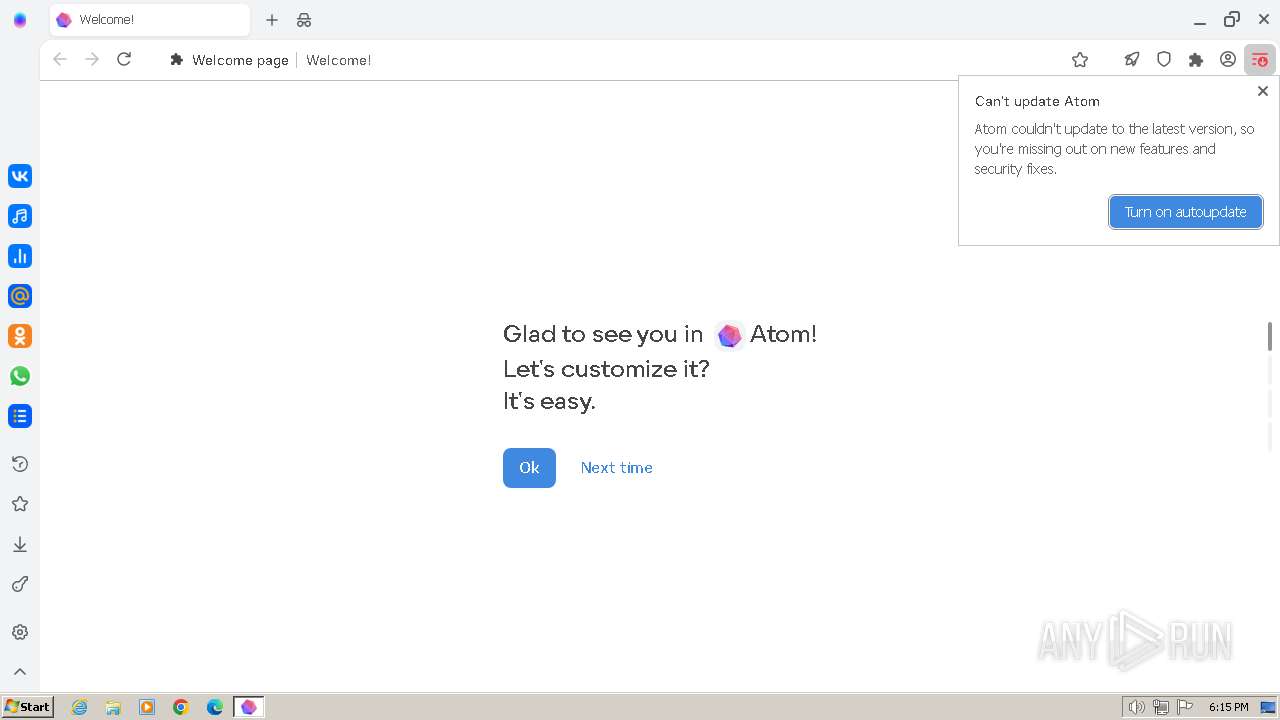Click the Next time link
Image resolution: width=1280 pixels, height=720 pixels.
617,468
